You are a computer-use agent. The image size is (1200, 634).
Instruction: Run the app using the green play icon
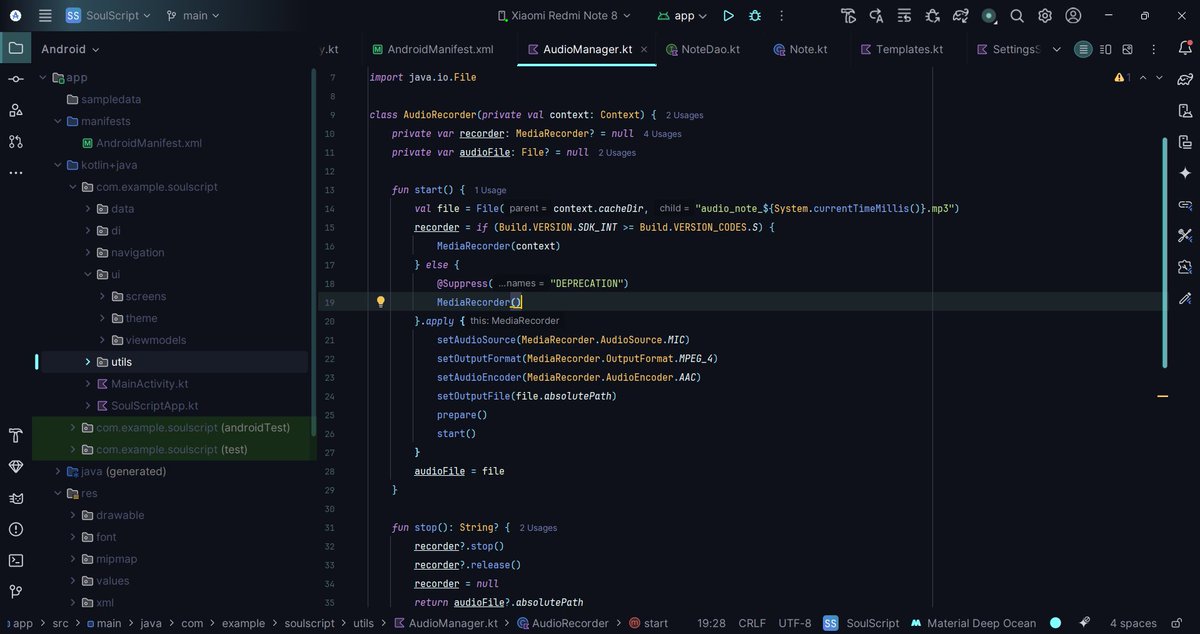(728, 15)
